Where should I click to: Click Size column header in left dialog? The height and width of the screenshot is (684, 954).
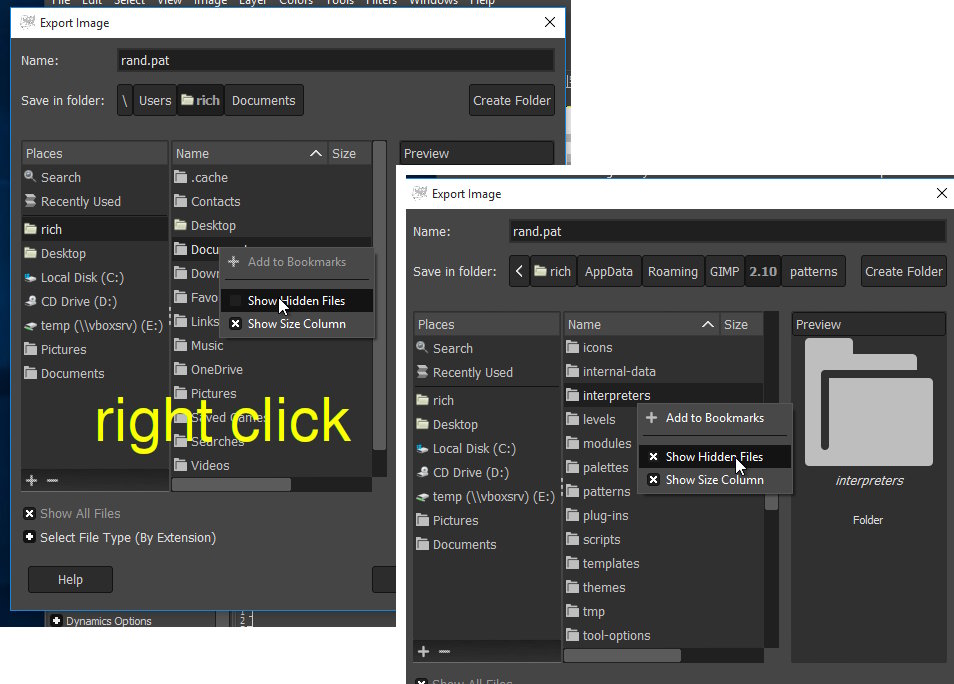[349, 153]
